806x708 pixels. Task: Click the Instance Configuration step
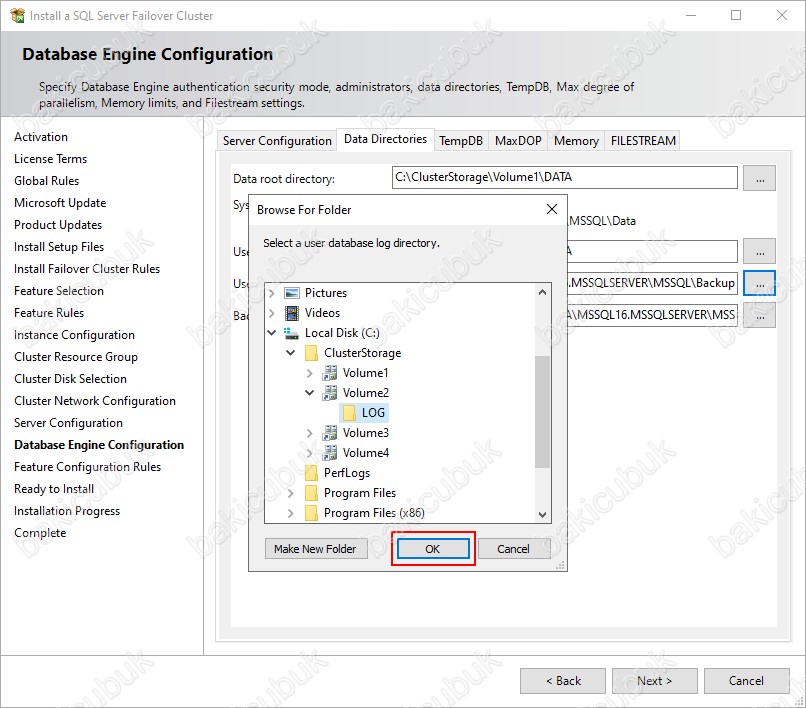pos(75,335)
